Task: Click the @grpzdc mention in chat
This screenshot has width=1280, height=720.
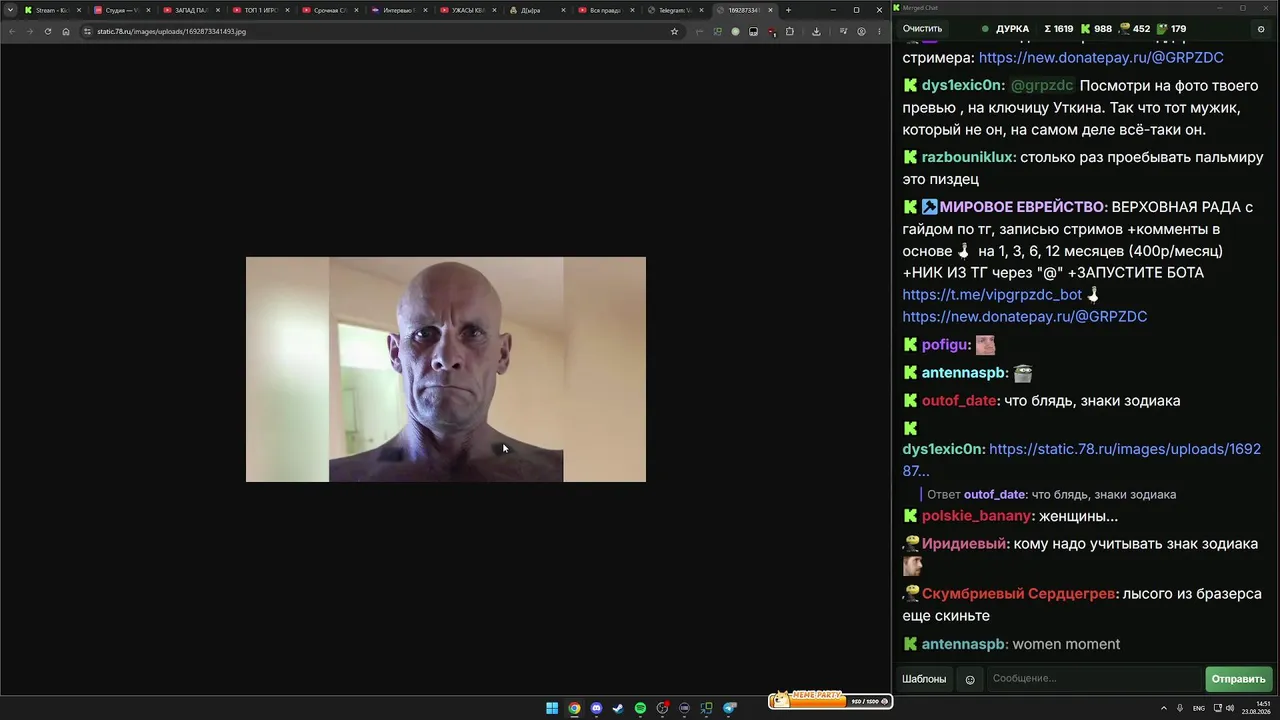Action: (x=1042, y=85)
